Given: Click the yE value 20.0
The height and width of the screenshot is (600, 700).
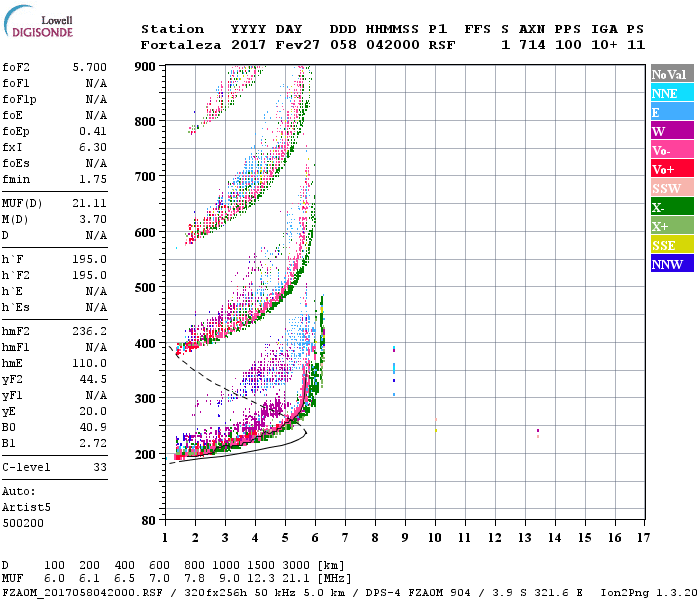Looking at the screenshot, I should [x=93, y=412].
